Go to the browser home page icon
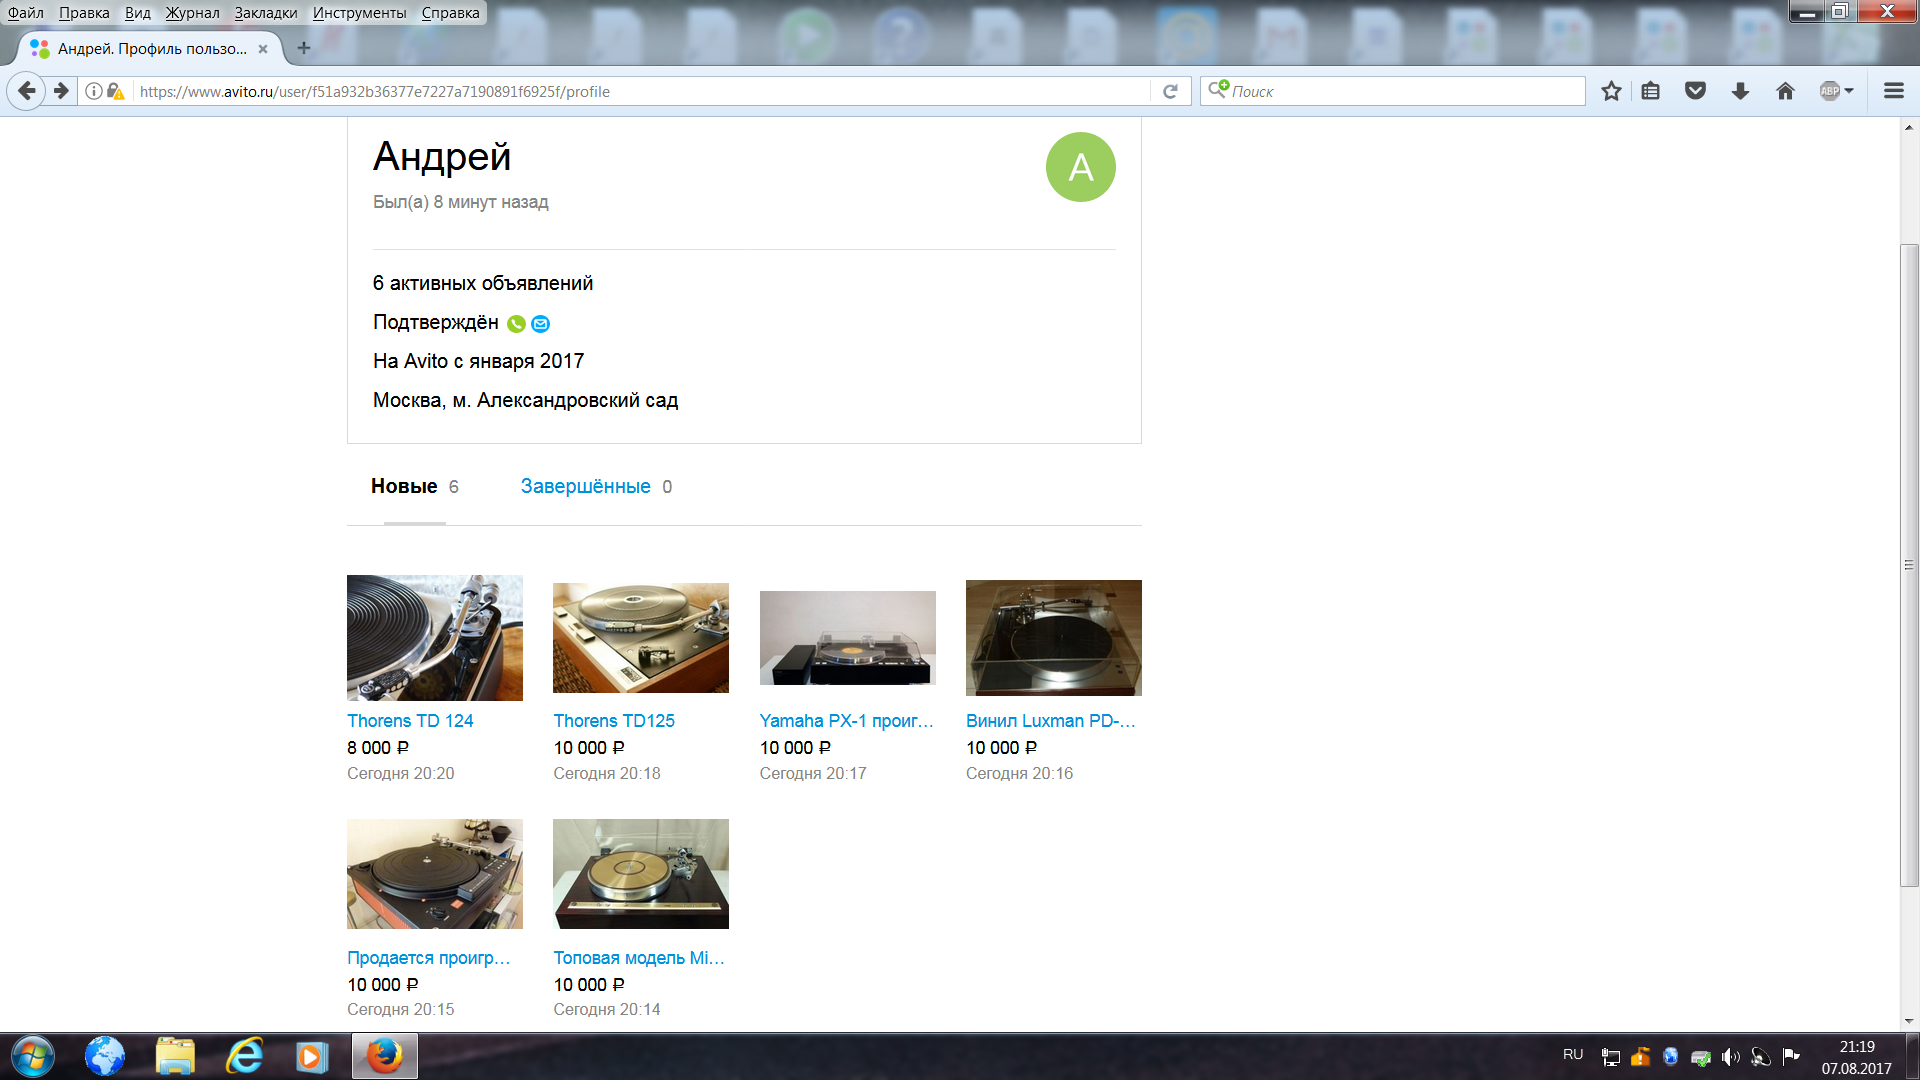 click(1785, 91)
